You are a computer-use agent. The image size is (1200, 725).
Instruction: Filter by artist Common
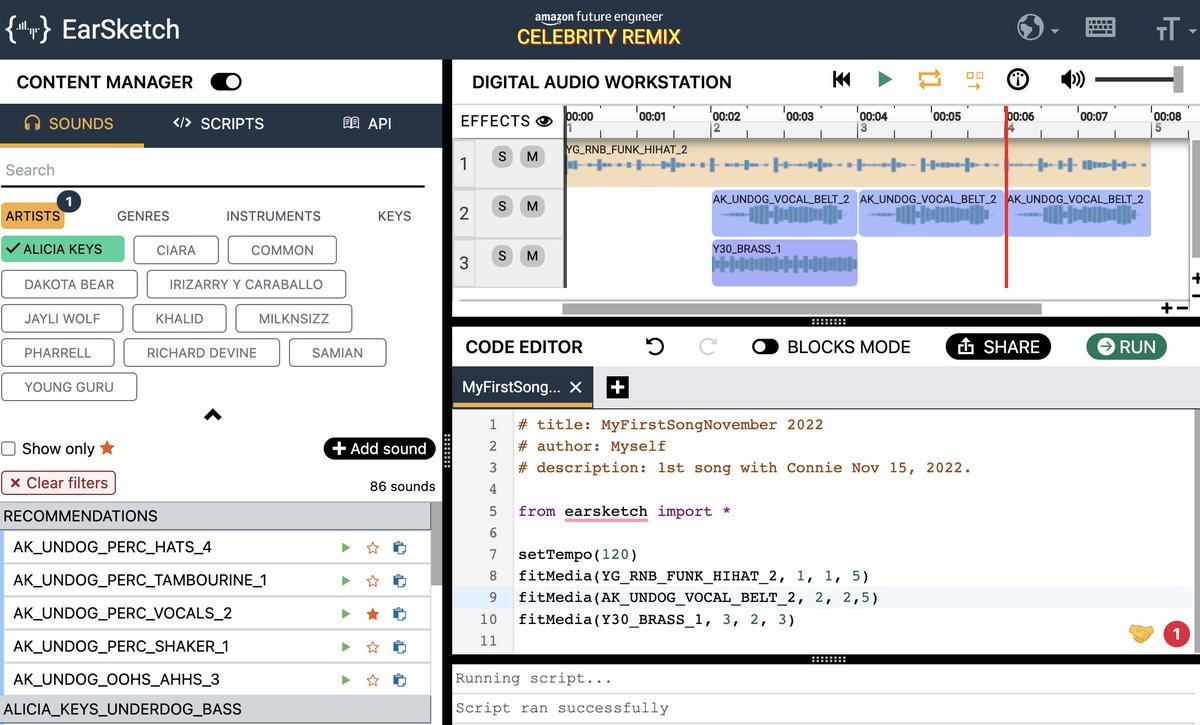coord(282,250)
